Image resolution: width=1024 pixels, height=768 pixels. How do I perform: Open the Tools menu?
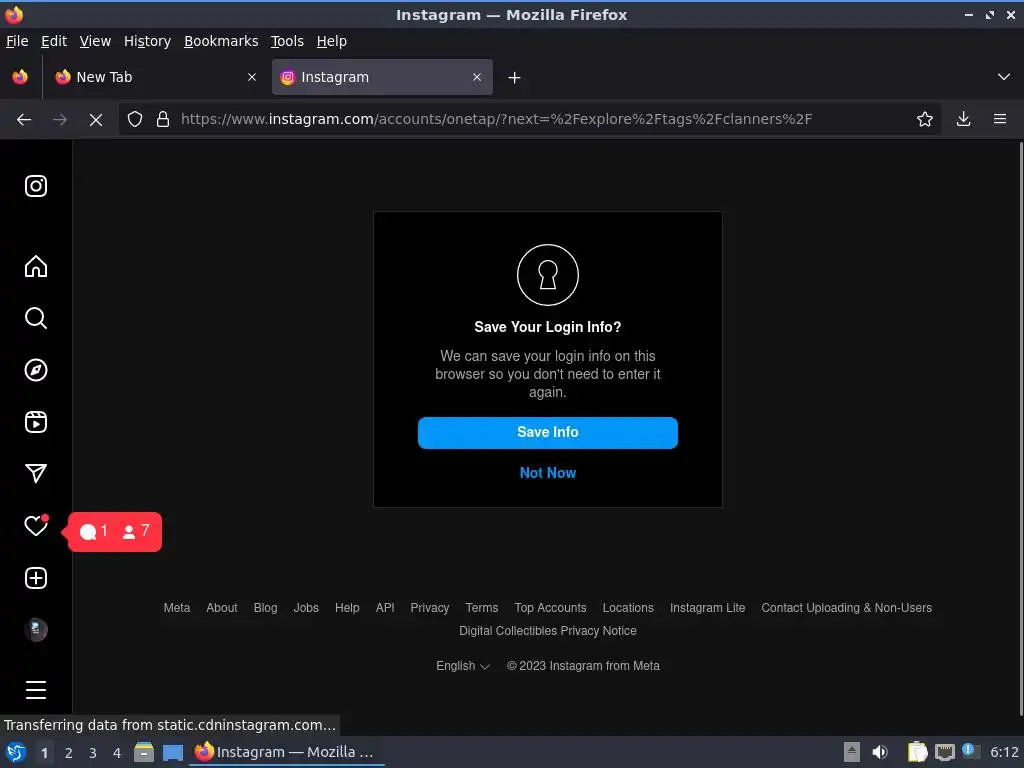(287, 41)
